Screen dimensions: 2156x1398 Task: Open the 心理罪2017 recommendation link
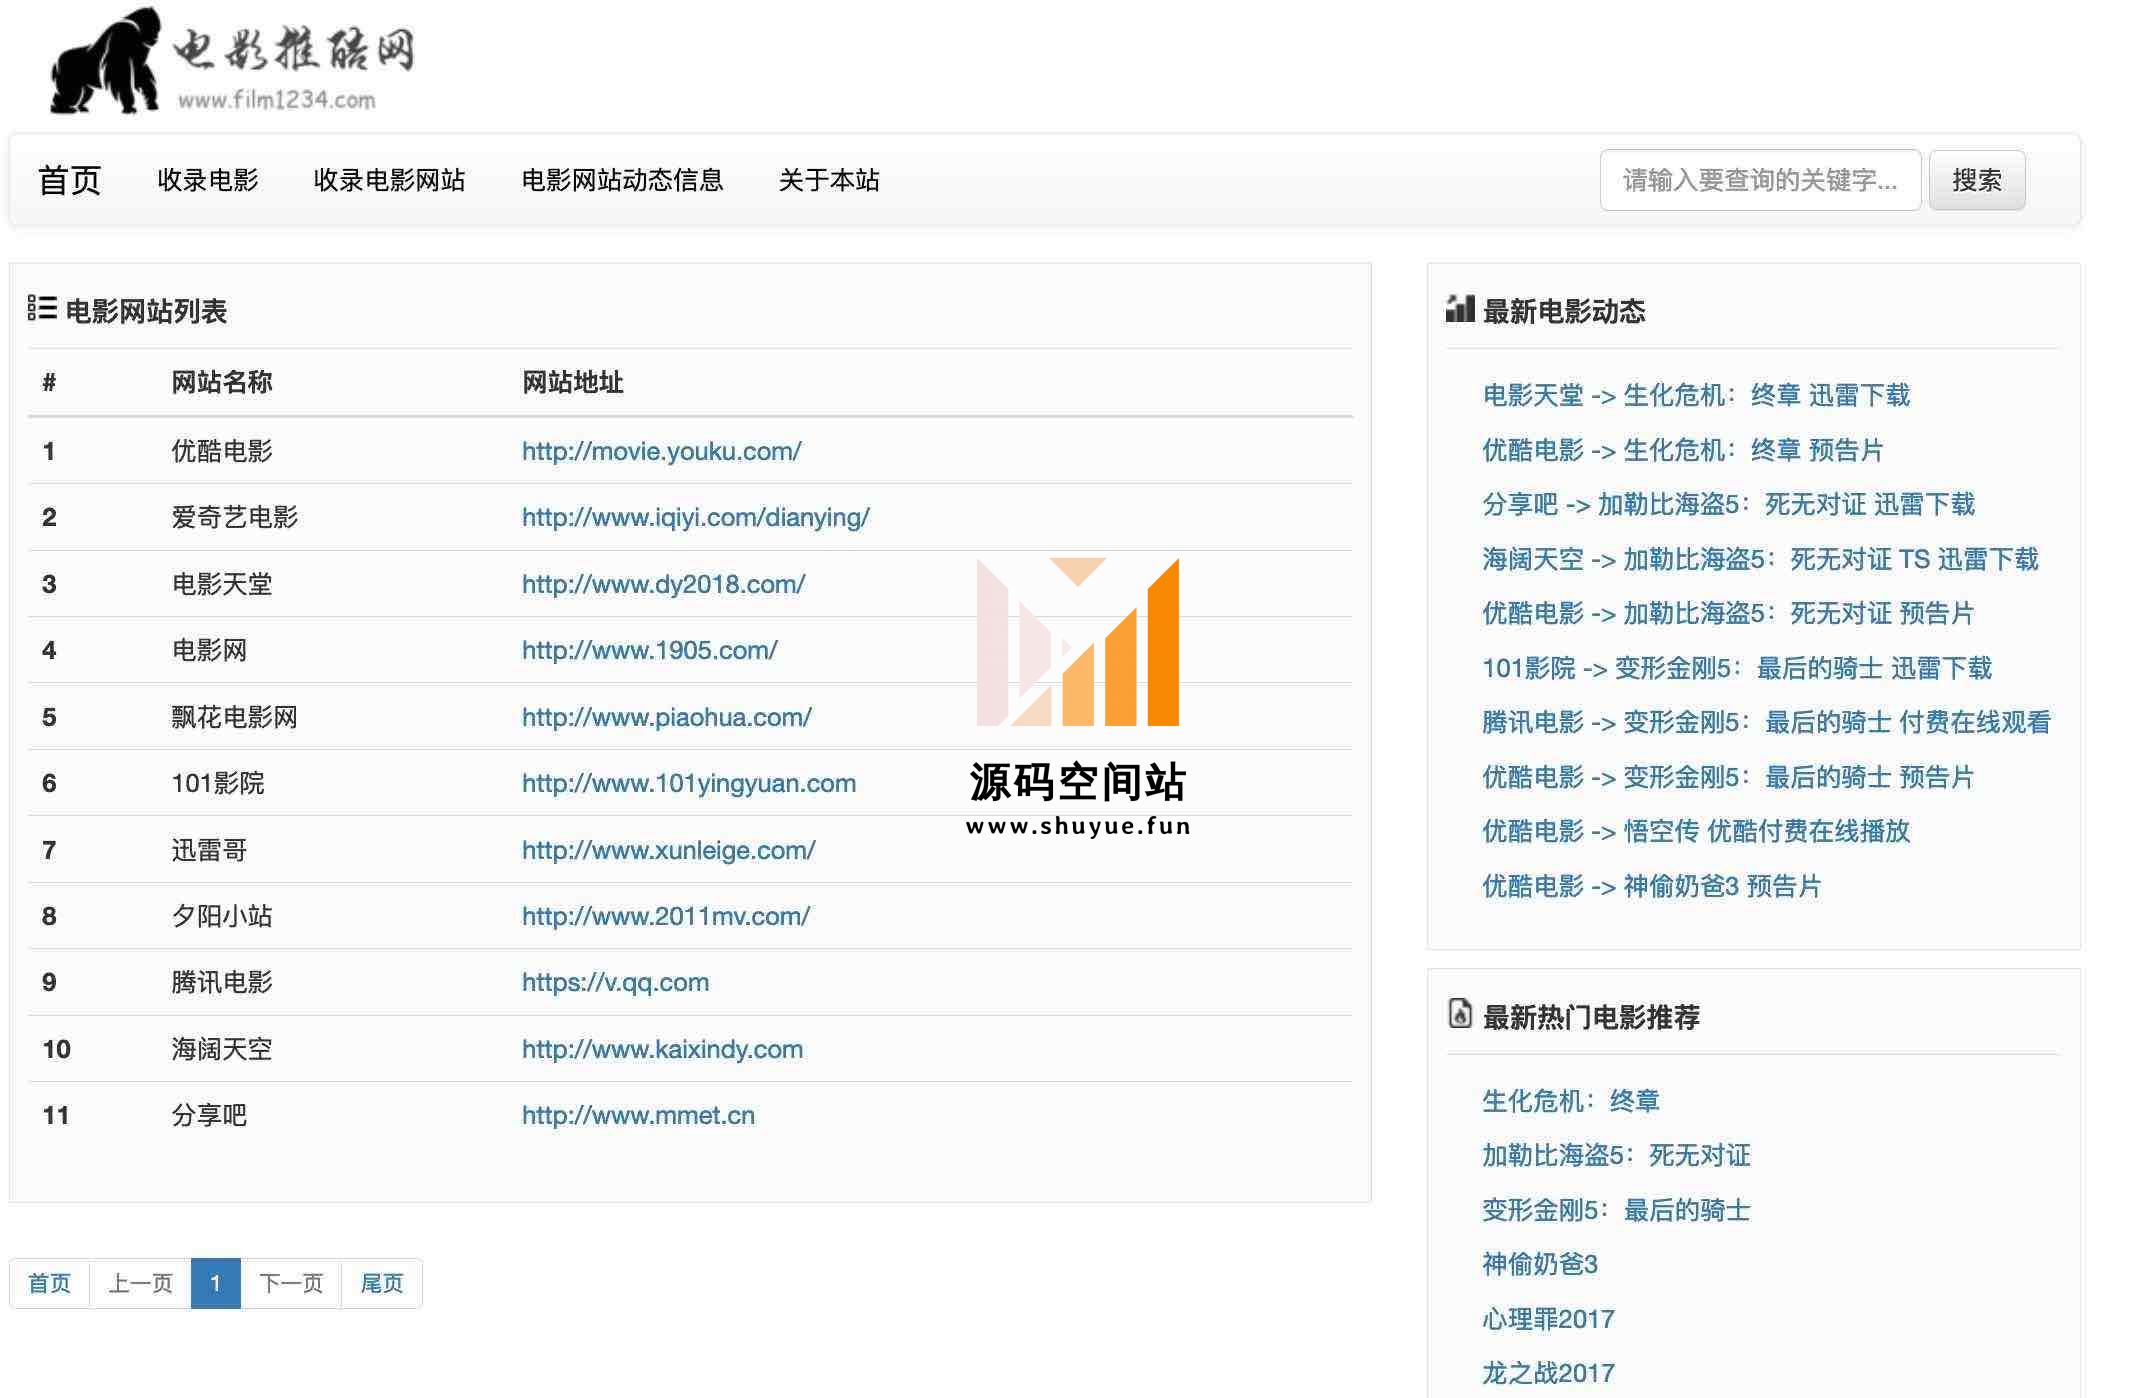[1548, 1319]
